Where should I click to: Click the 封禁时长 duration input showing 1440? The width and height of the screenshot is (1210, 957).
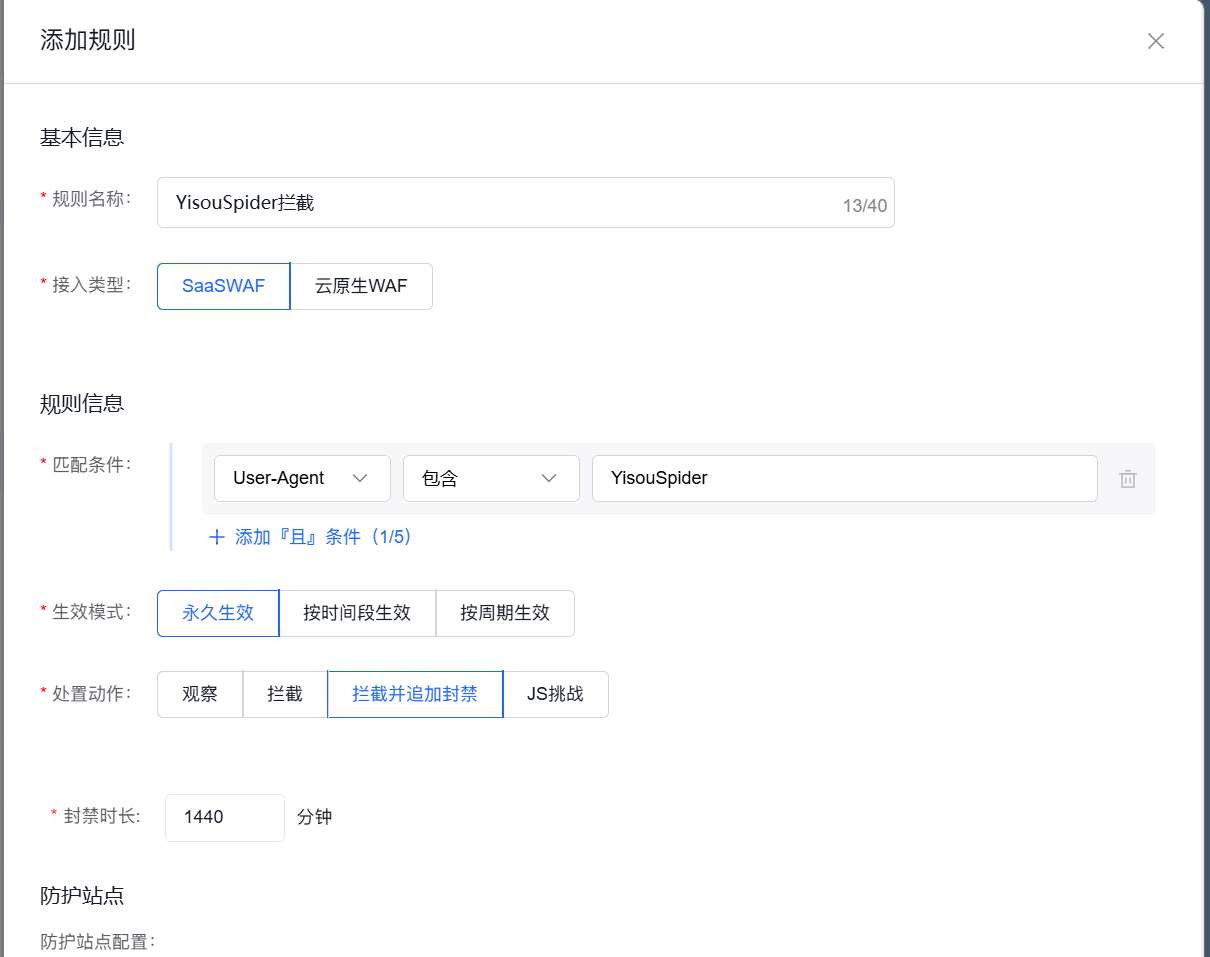click(224, 817)
